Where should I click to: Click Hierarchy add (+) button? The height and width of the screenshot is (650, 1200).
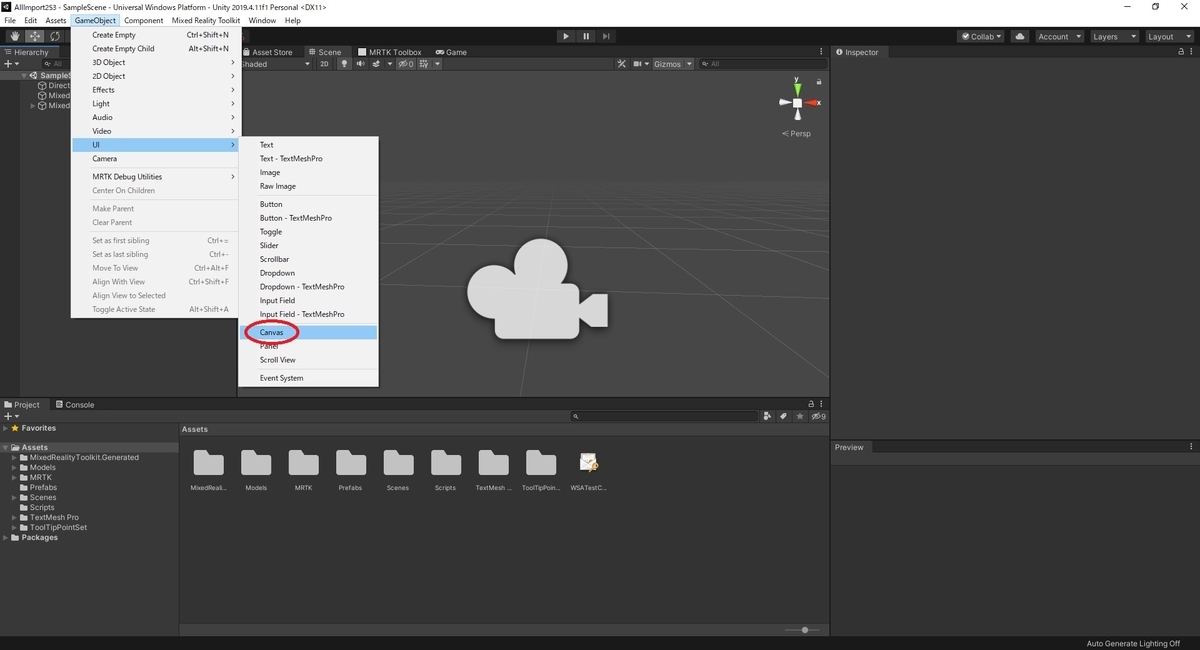pyautogui.click(x=11, y=64)
